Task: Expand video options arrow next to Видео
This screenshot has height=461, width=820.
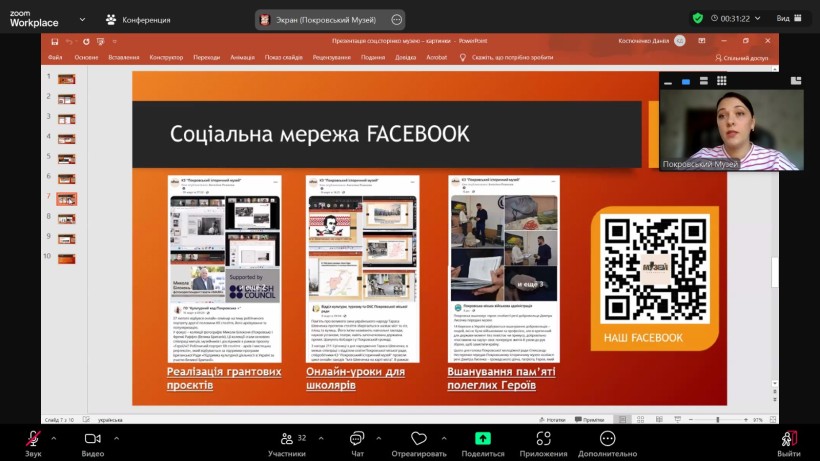Action: (x=116, y=438)
